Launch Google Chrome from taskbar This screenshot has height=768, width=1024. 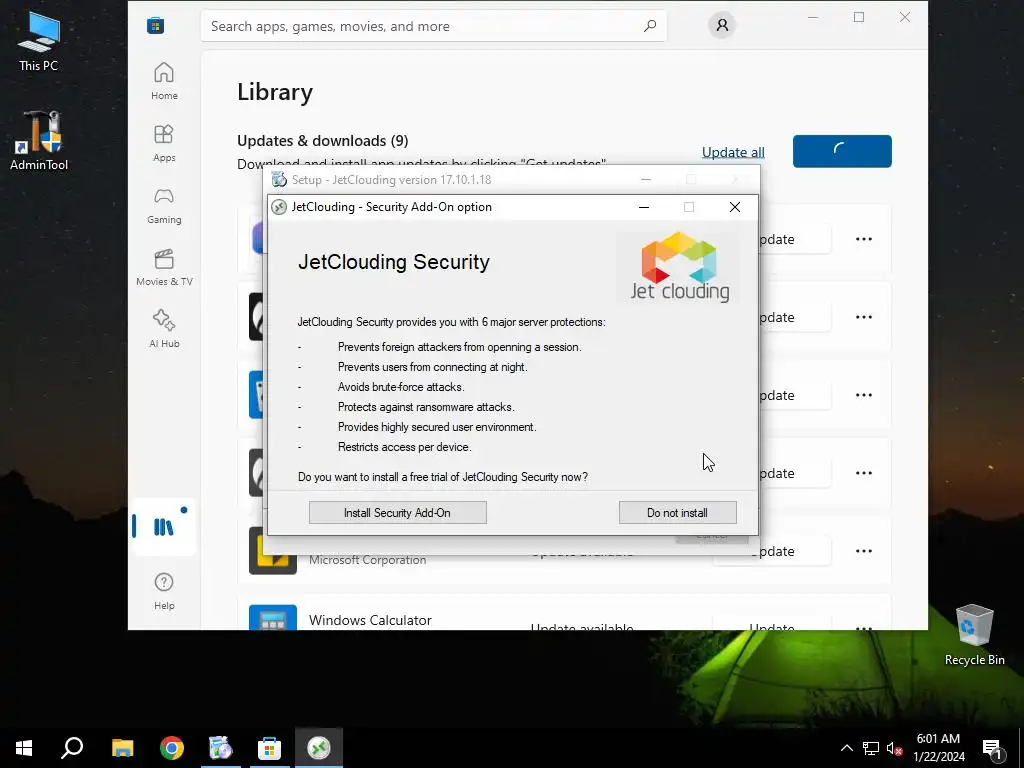click(172, 748)
